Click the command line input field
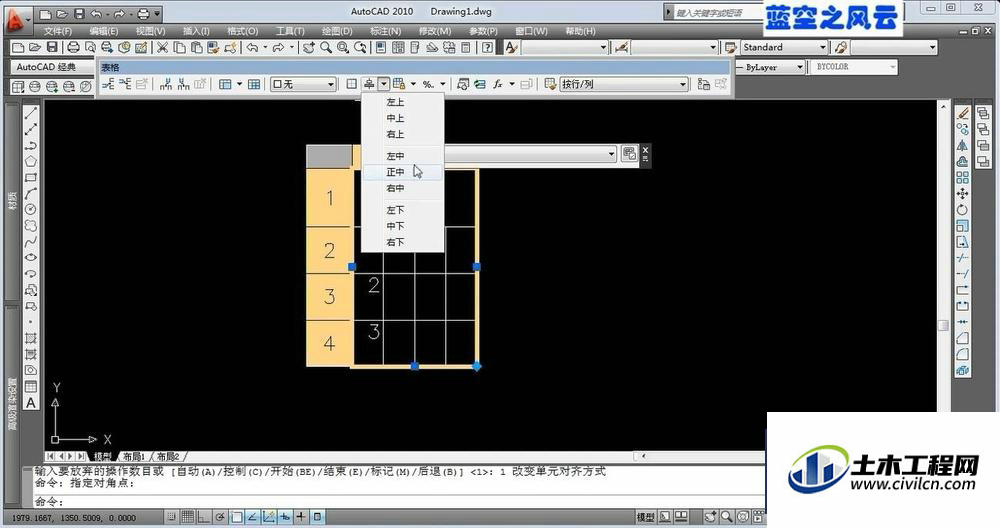1000x528 pixels. click(399, 501)
